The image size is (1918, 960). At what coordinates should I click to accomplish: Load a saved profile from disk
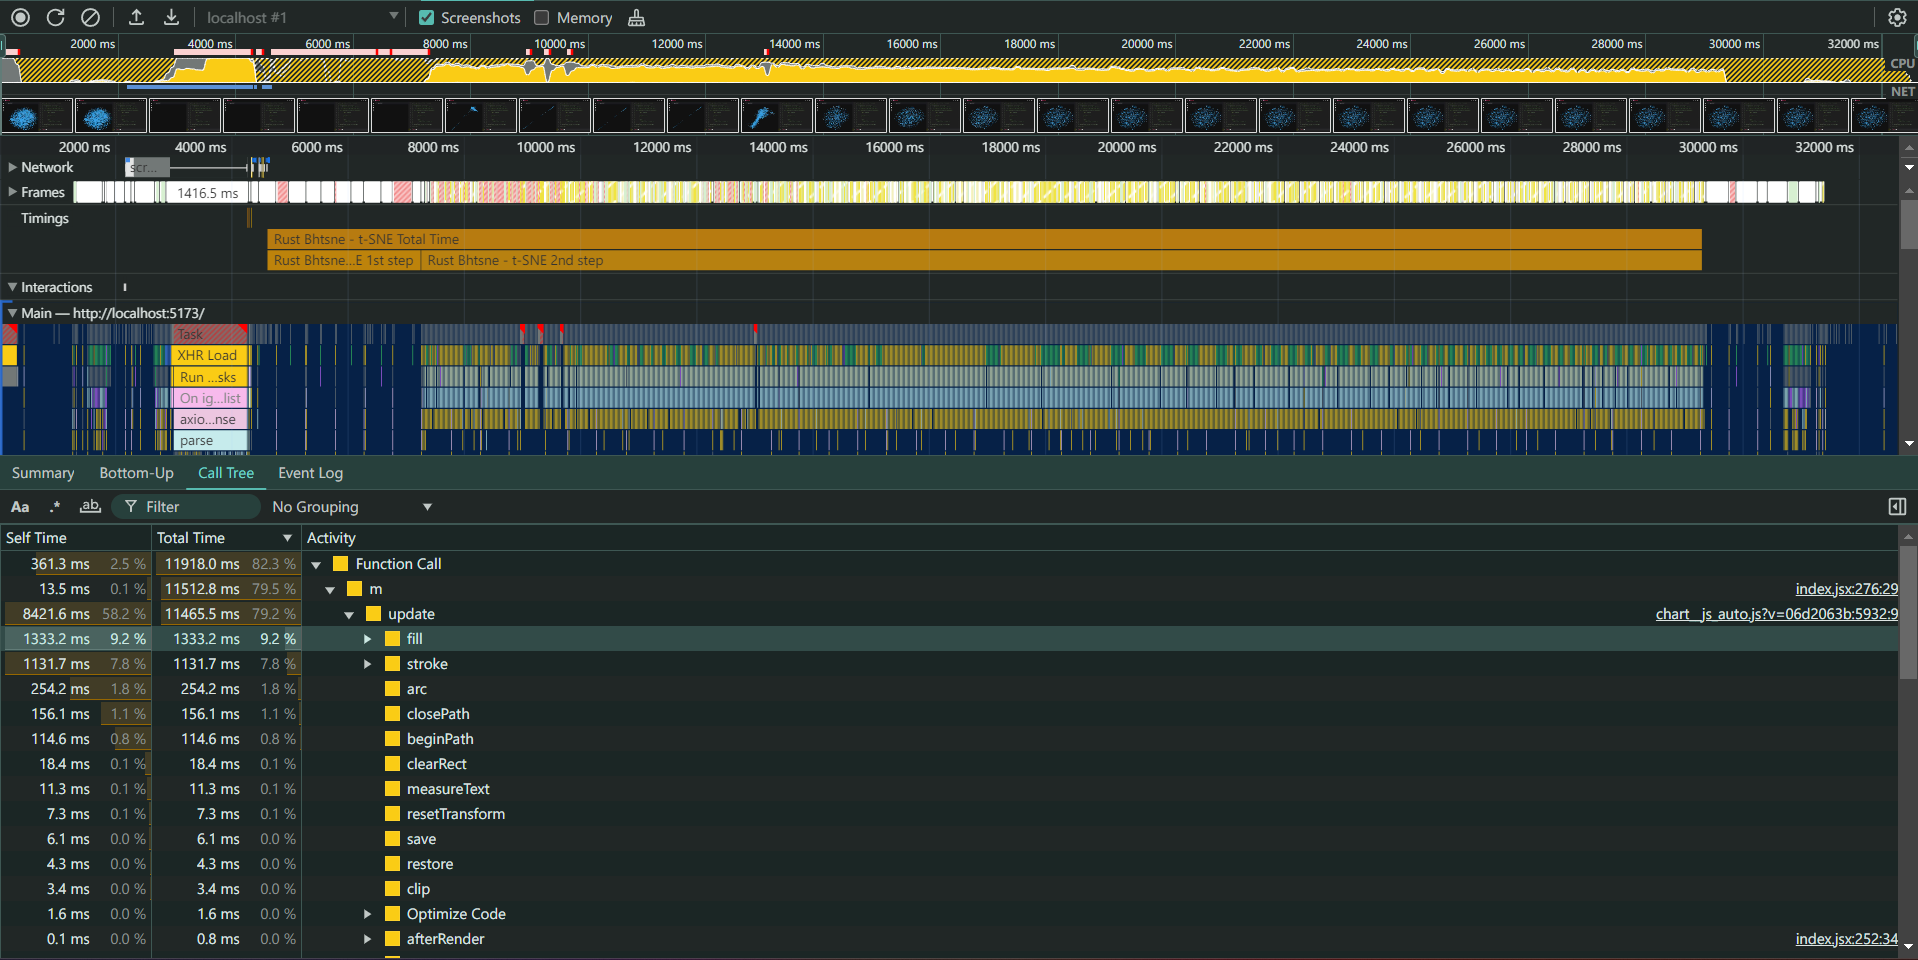click(137, 17)
